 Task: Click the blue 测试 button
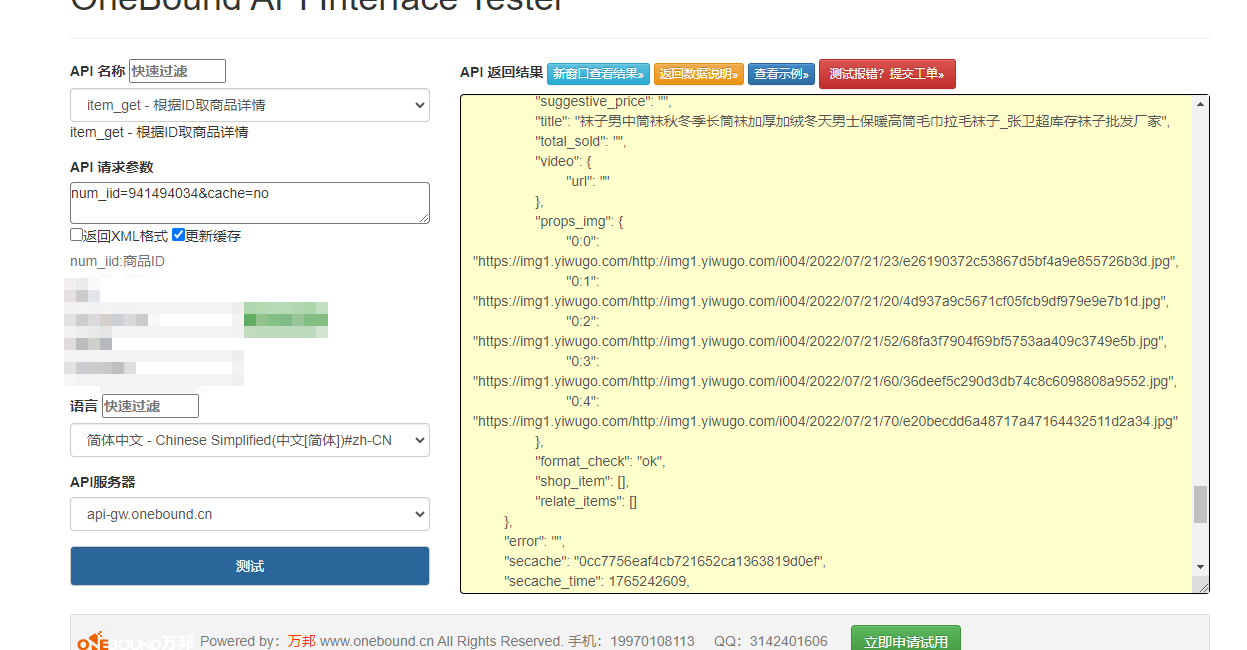250,566
